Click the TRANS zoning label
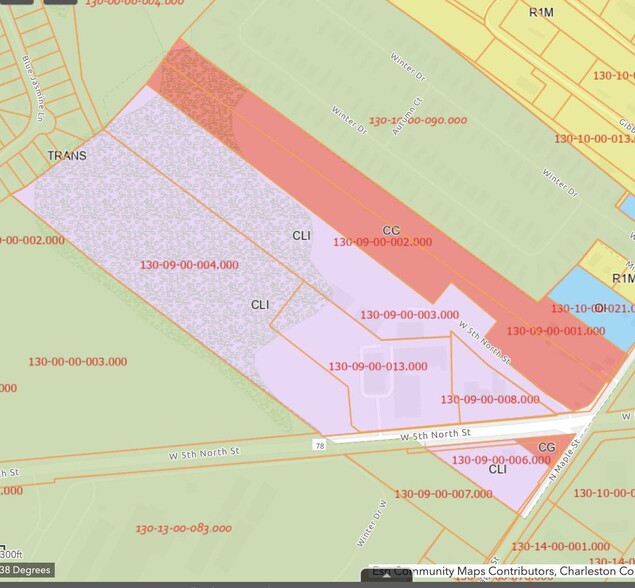The width and height of the screenshot is (635, 588). 67,156
